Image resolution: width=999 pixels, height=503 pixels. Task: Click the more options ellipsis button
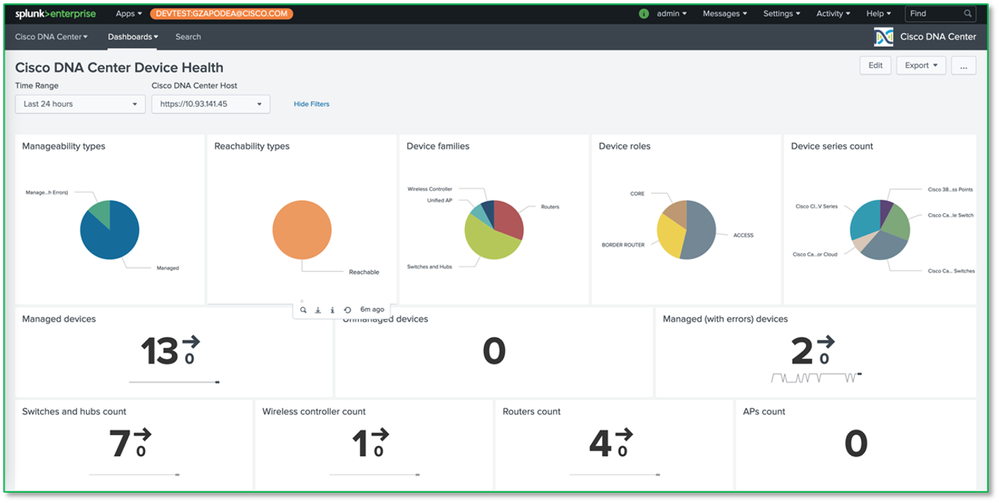click(x=963, y=65)
